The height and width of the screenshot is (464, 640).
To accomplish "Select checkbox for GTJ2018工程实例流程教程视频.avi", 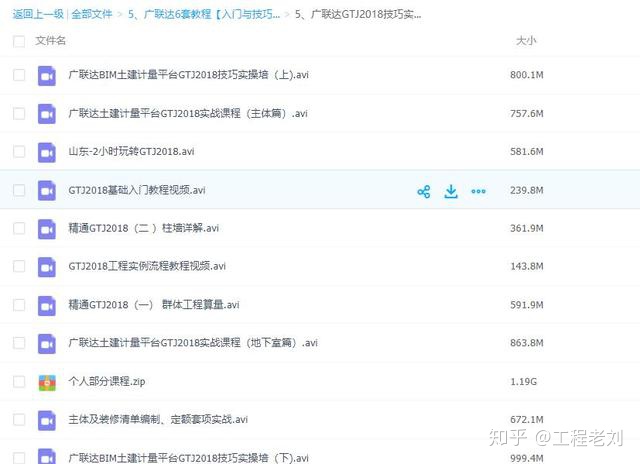I will [x=19, y=266].
